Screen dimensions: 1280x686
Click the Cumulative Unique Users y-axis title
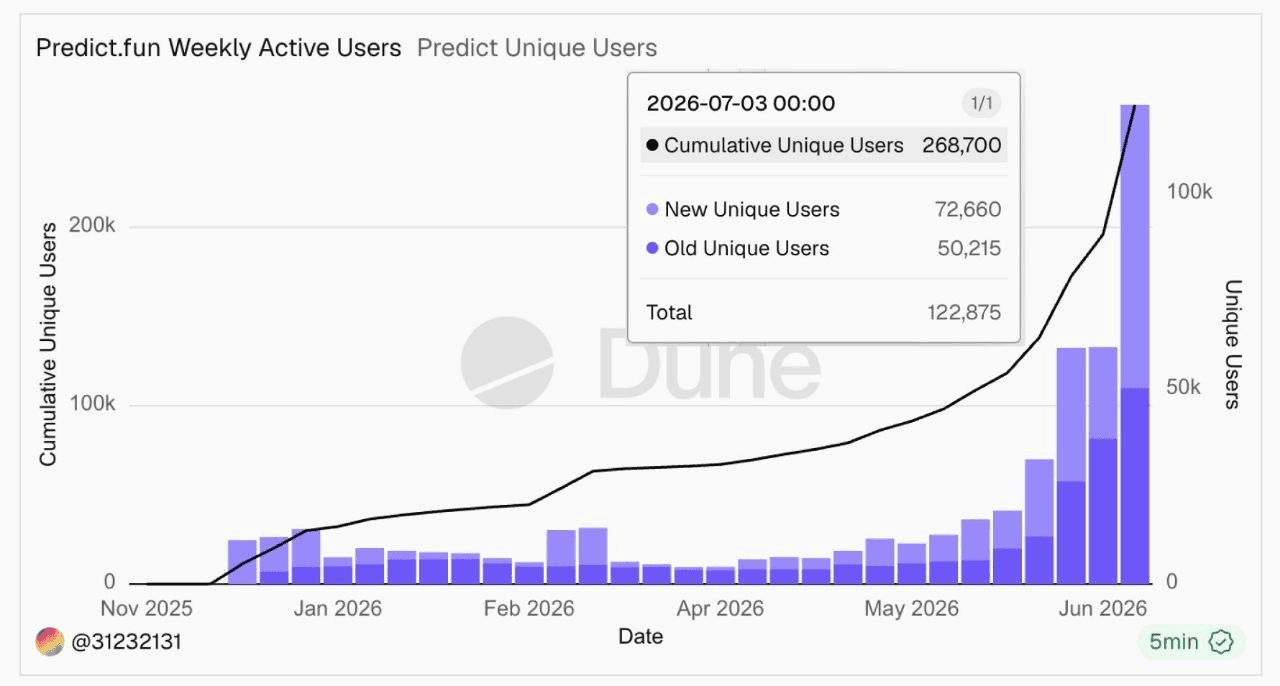pos(47,344)
